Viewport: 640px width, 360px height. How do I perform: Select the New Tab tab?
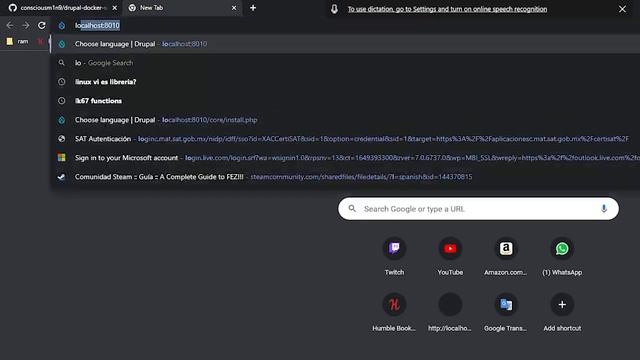[x=183, y=8]
